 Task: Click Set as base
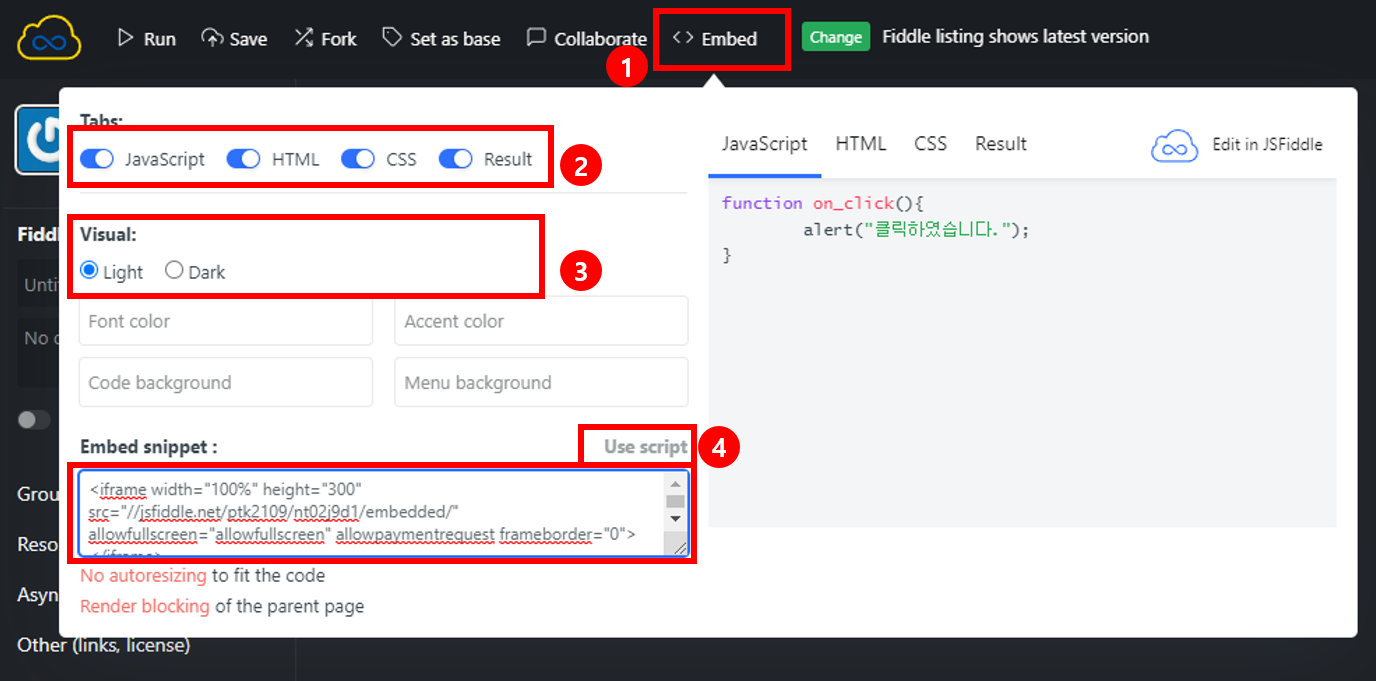(x=441, y=38)
